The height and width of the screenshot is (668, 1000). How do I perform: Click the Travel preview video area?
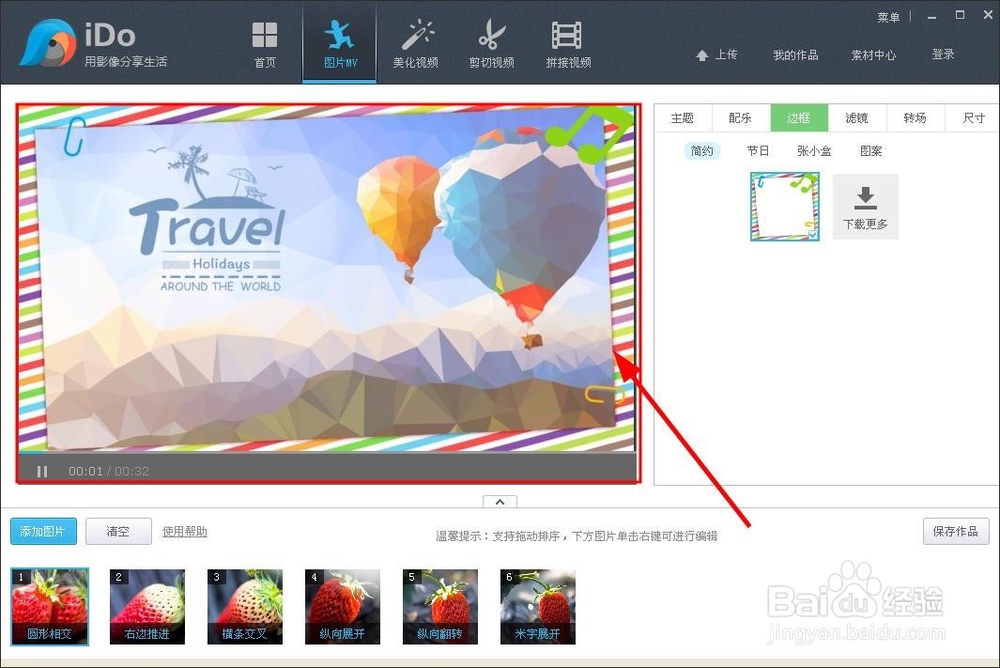tap(327, 278)
